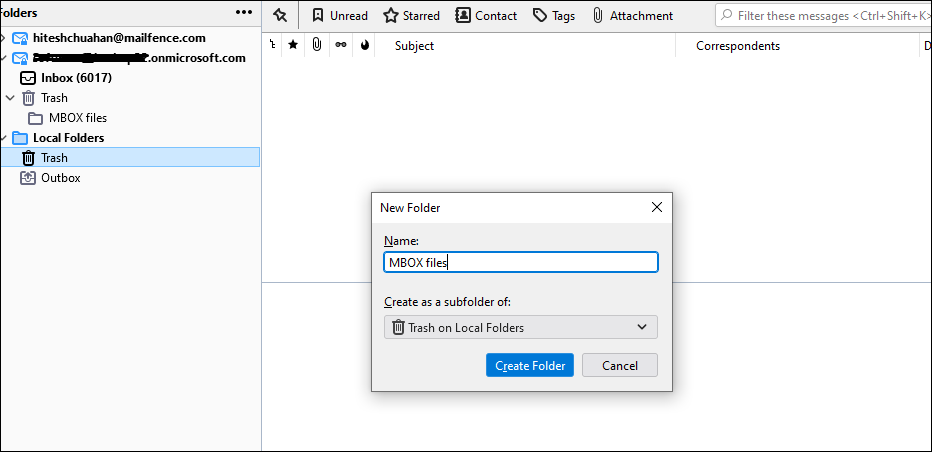Sort by thread column icon
This screenshot has height=452, width=932.
[272, 45]
